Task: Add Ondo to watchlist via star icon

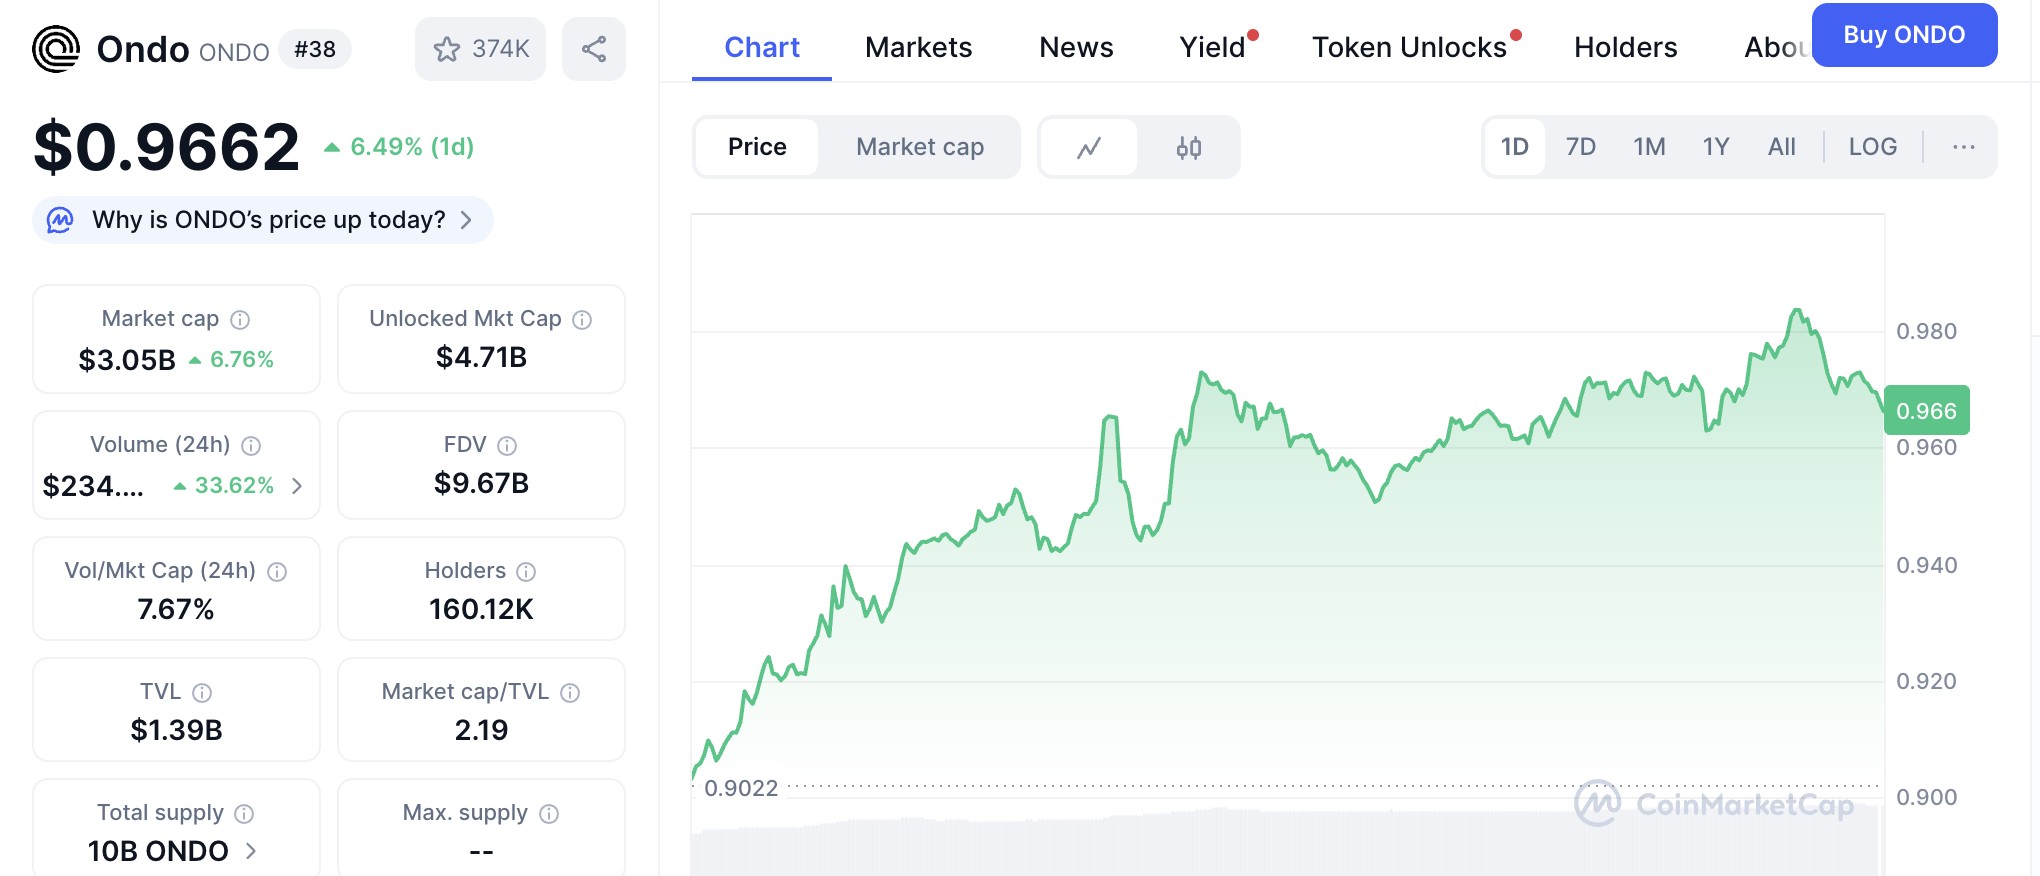Action: click(x=447, y=49)
